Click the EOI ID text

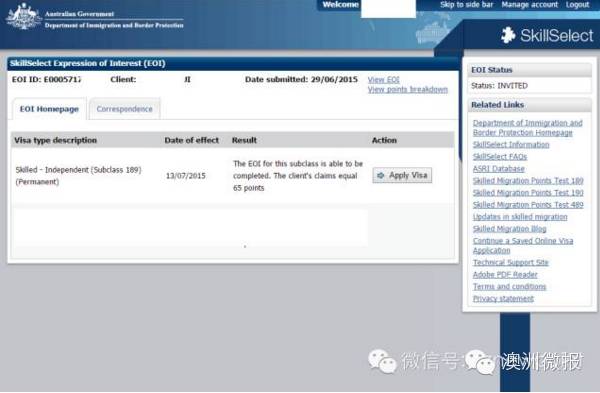46,80
